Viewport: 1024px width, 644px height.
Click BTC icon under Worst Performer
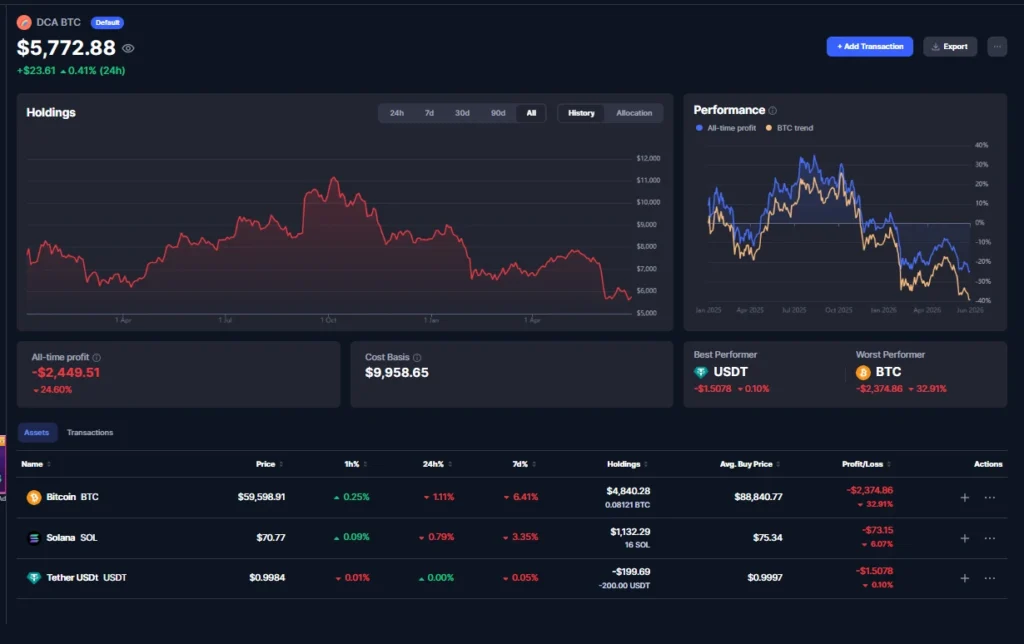point(863,372)
